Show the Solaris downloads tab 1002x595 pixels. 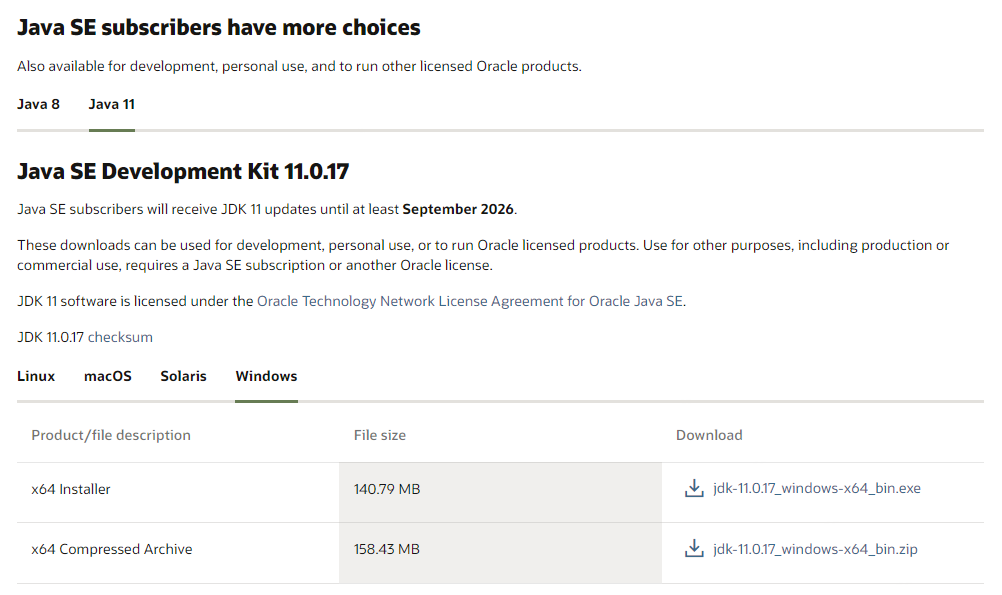[x=183, y=376]
